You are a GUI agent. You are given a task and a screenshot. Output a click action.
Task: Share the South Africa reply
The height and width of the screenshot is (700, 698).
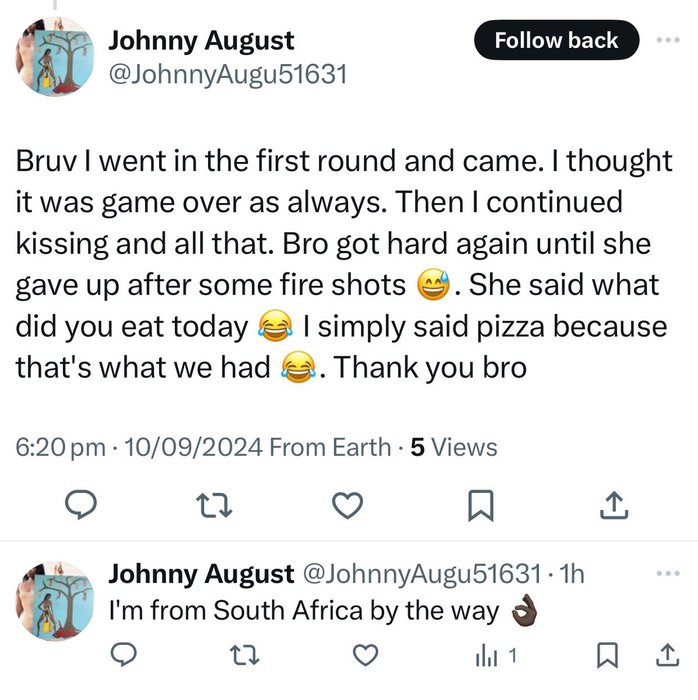point(665,655)
